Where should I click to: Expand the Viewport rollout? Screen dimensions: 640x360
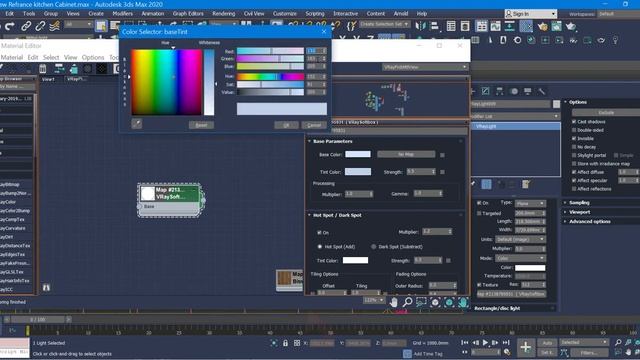[579, 212]
